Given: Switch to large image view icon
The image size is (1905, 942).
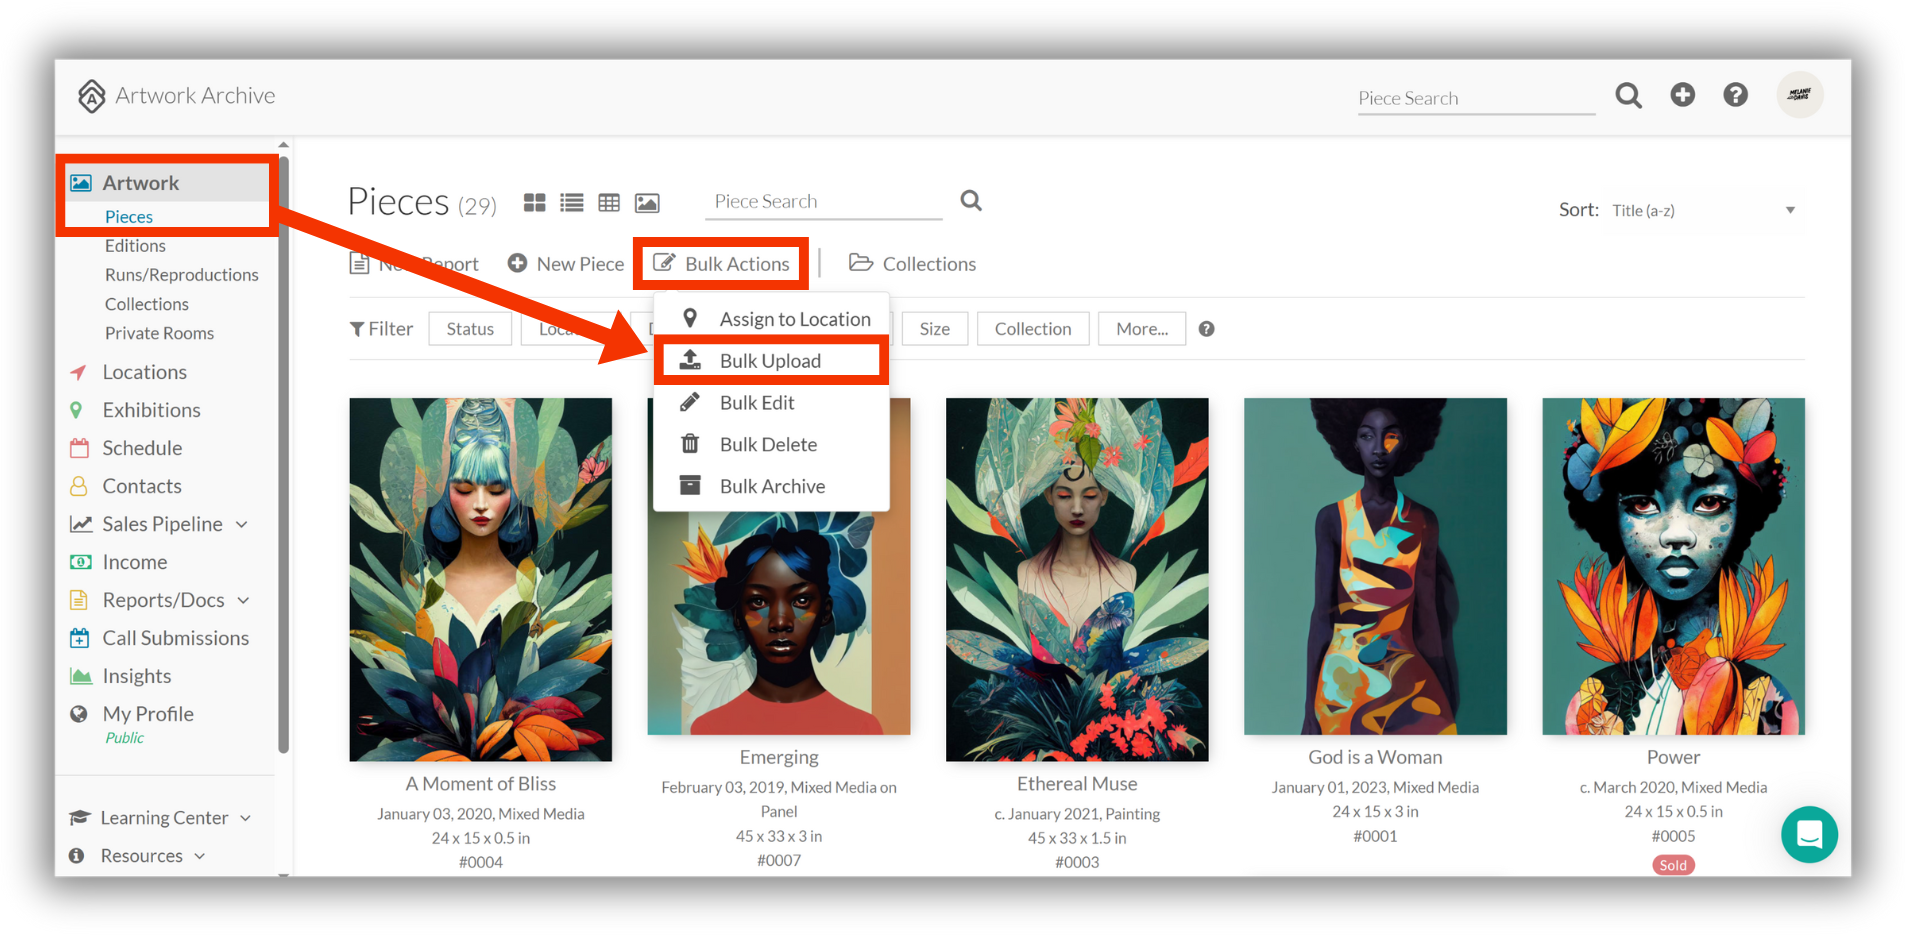Looking at the screenshot, I should coord(647,203).
